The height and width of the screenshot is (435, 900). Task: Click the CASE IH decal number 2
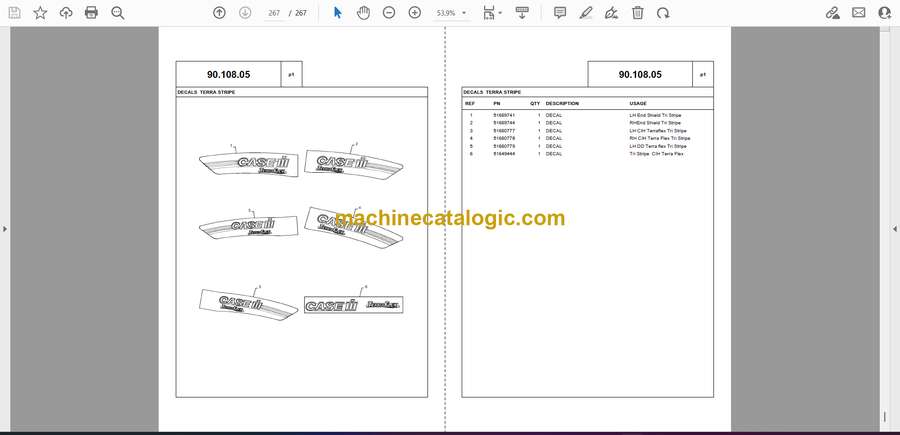click(353, 163)
